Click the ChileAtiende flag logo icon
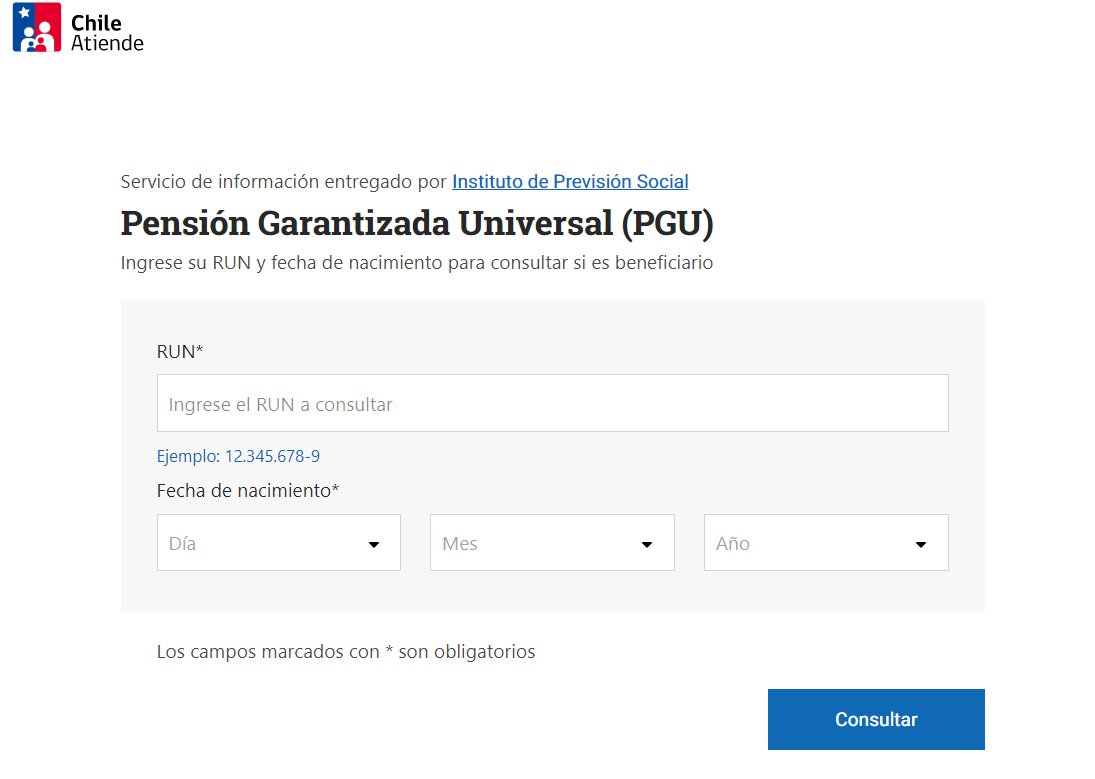The height and width of the screenshot is (779, 1095). click(36, 28)
